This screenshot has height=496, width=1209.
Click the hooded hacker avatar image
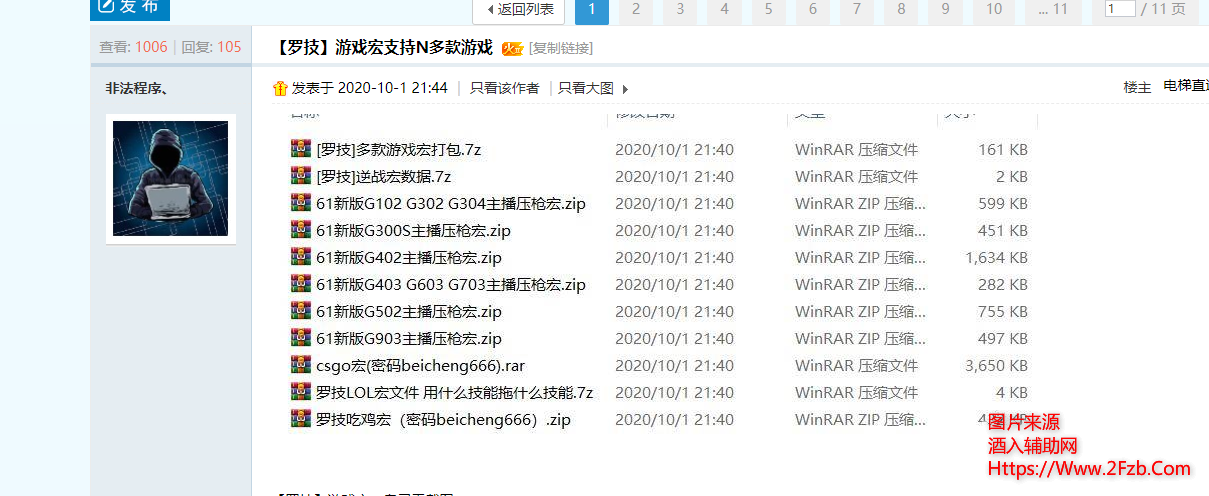(171, 179)
